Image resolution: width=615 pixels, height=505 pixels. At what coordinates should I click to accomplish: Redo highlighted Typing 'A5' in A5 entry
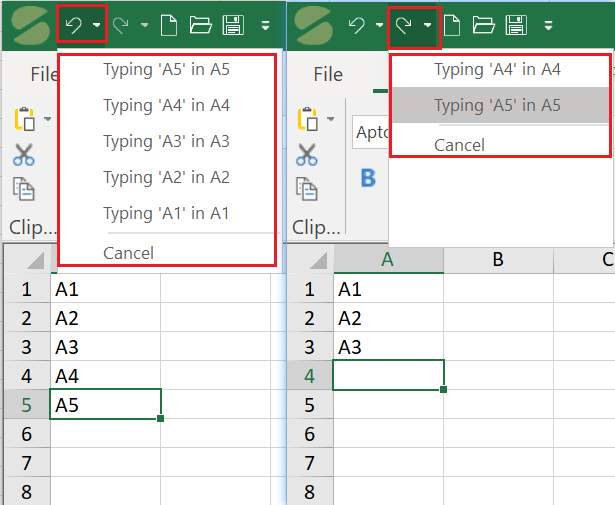pyautogui.click(x=500, y=105)
